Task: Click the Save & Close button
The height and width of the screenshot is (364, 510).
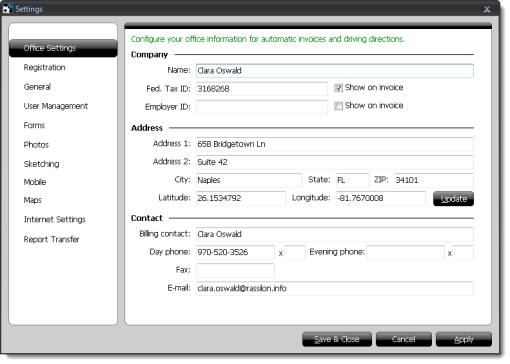Action: pos(337,339)
